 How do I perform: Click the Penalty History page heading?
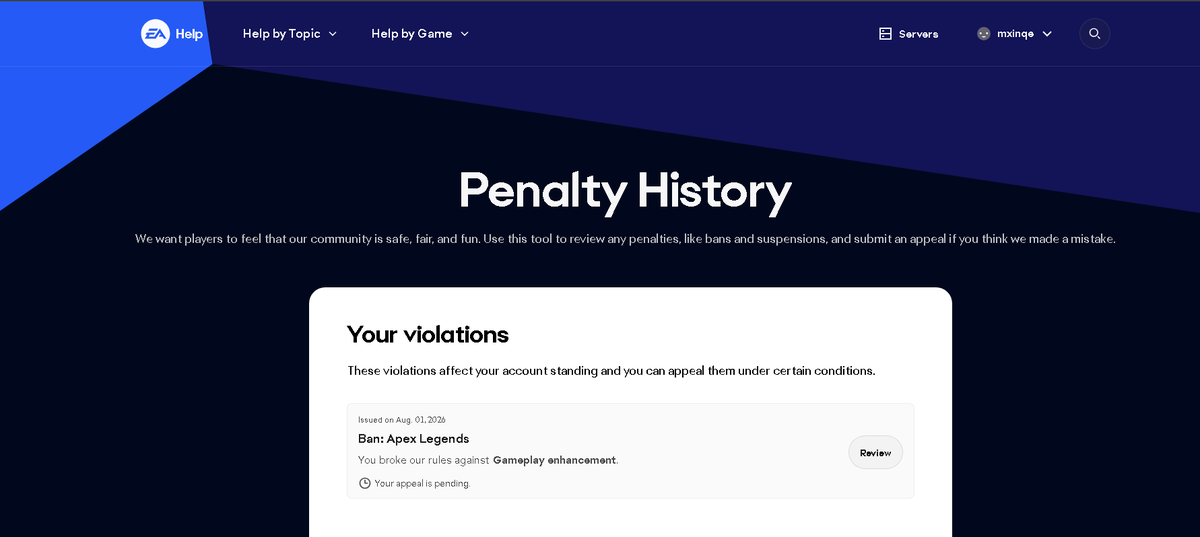625,190
